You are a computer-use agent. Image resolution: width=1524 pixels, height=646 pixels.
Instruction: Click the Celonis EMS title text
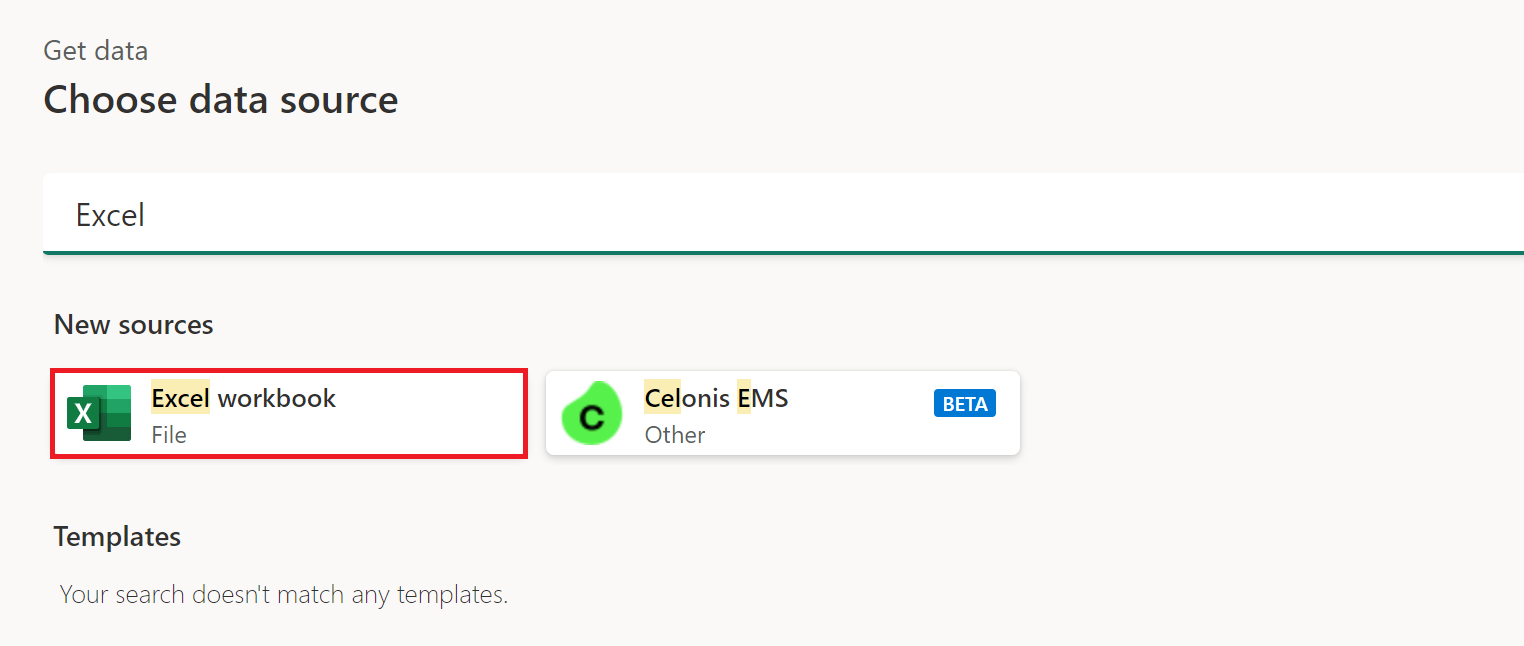(x=715, y=398)
